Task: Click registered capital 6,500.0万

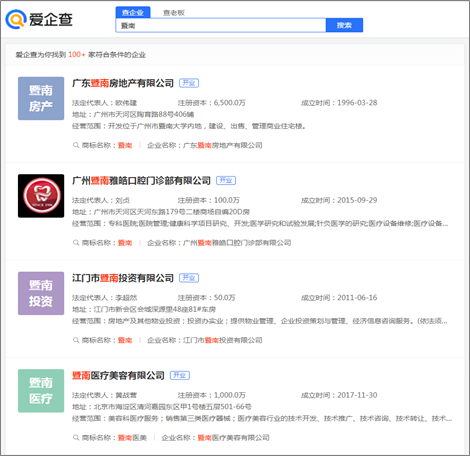Action: (230, 103)
